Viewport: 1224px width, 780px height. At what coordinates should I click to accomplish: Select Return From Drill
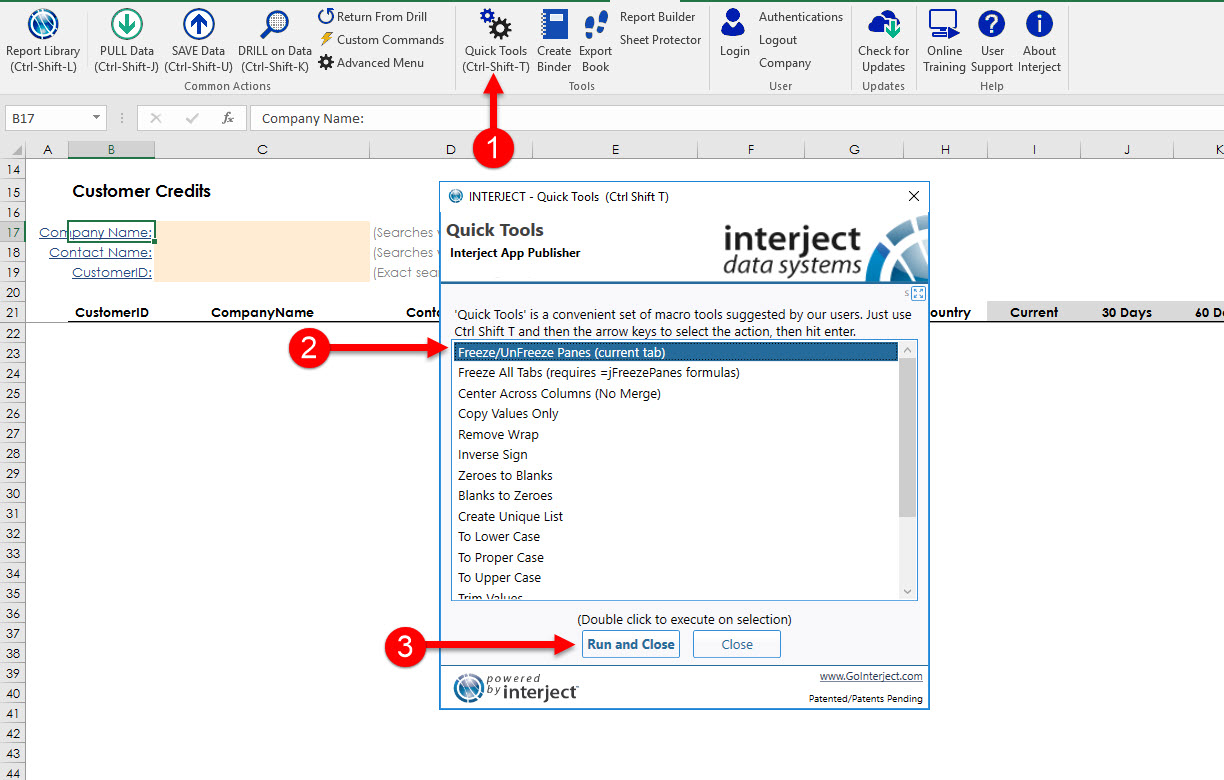coord(373,17)
